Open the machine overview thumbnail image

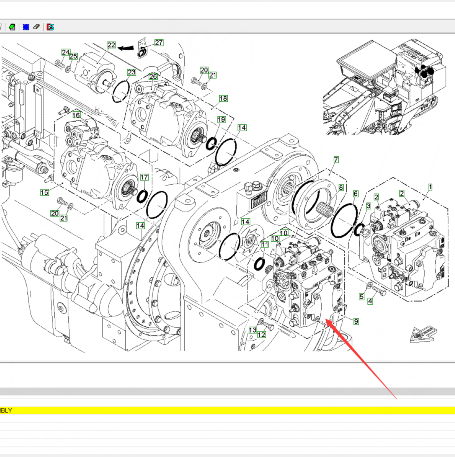(384, 87)
